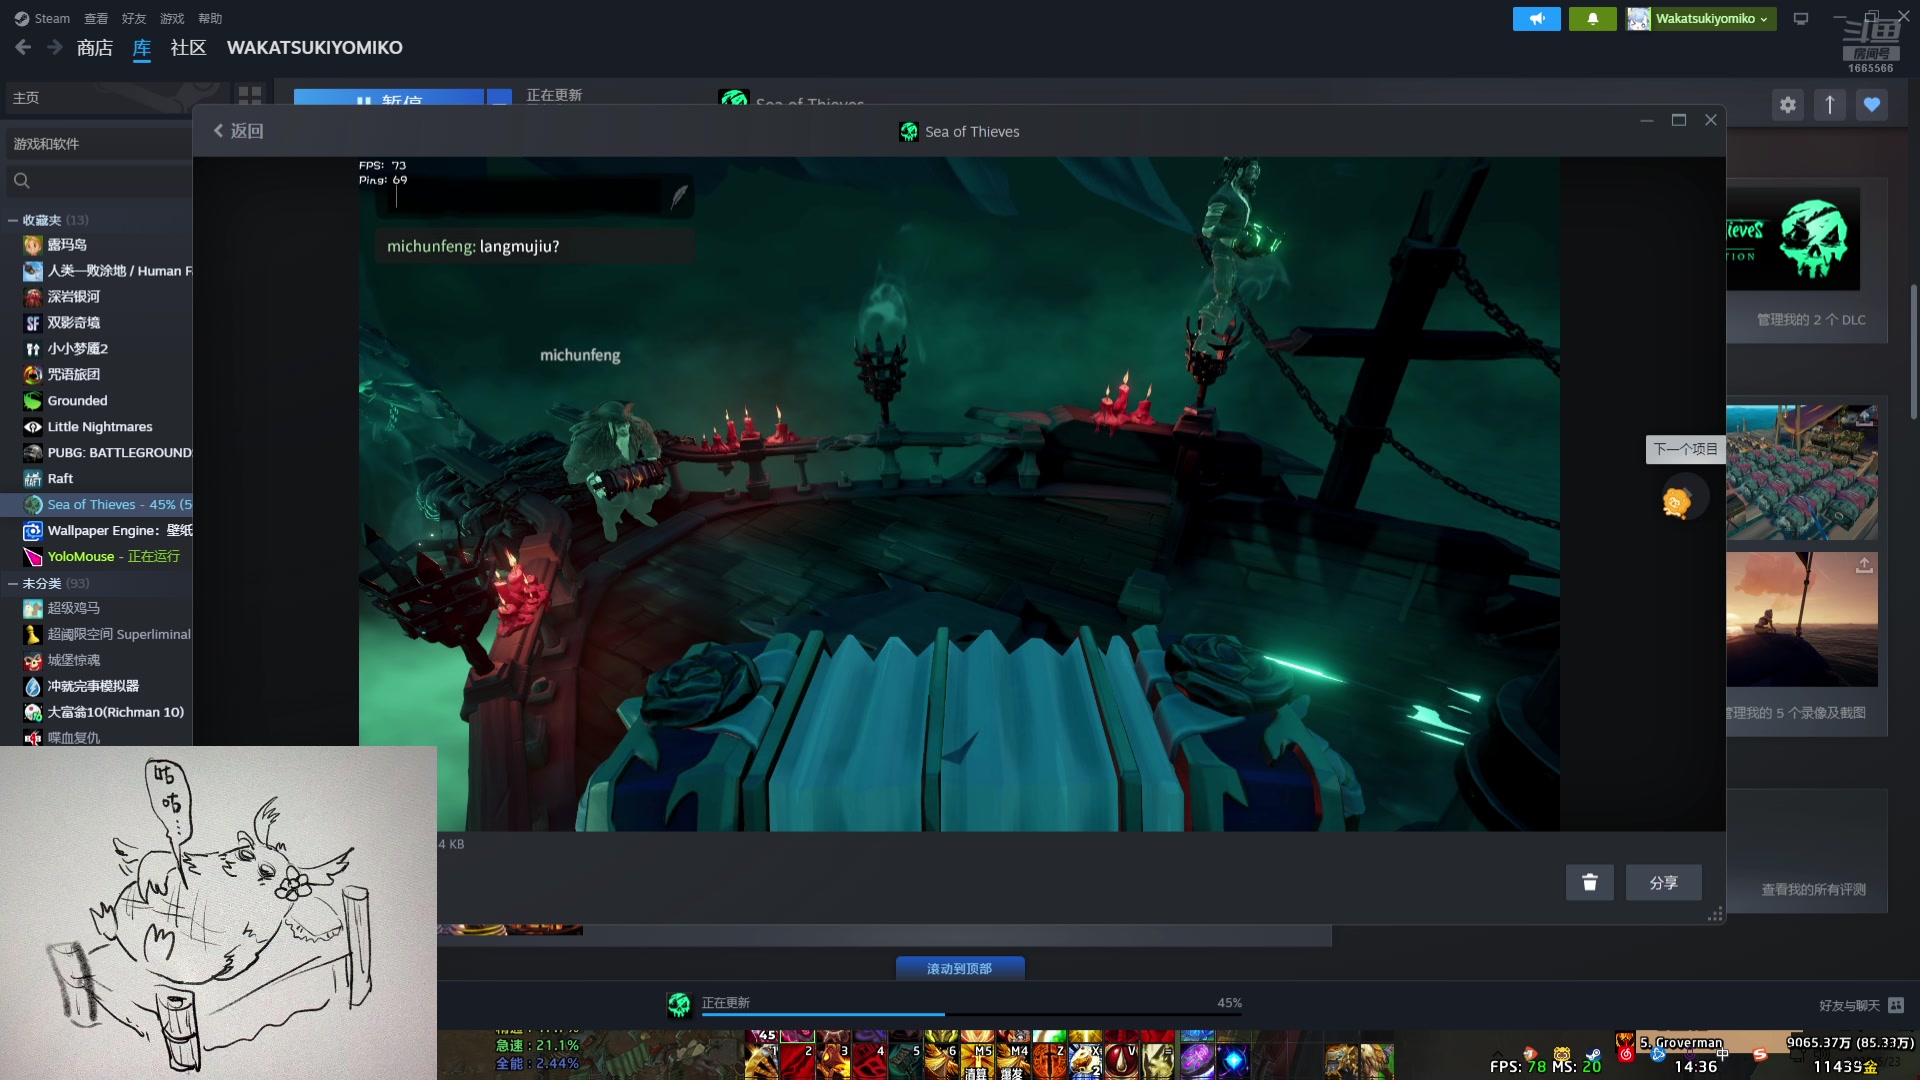Screen dimensions: 1920x1080
Task: Click the download progress bar at 45%
Action: [x=971, y=1014]
